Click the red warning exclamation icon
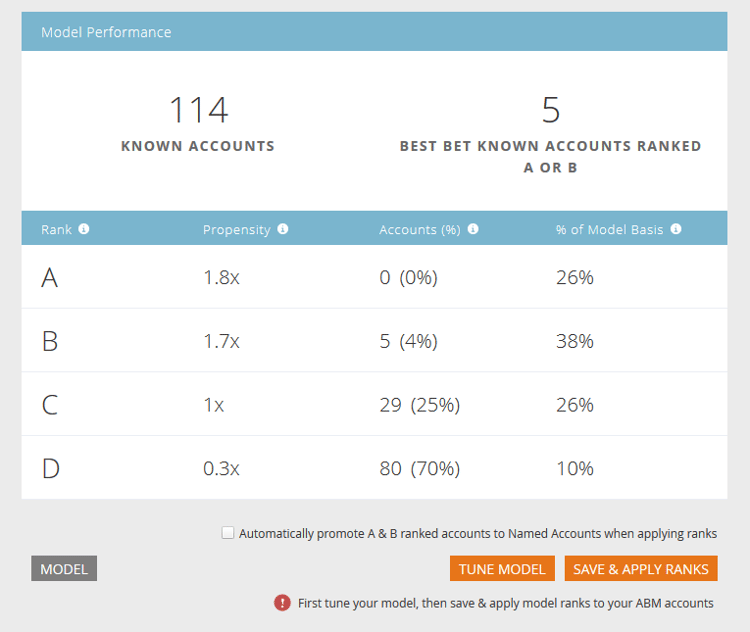This screenshot has height=632, width=750. pyautogui.click(x=282, y=603)
